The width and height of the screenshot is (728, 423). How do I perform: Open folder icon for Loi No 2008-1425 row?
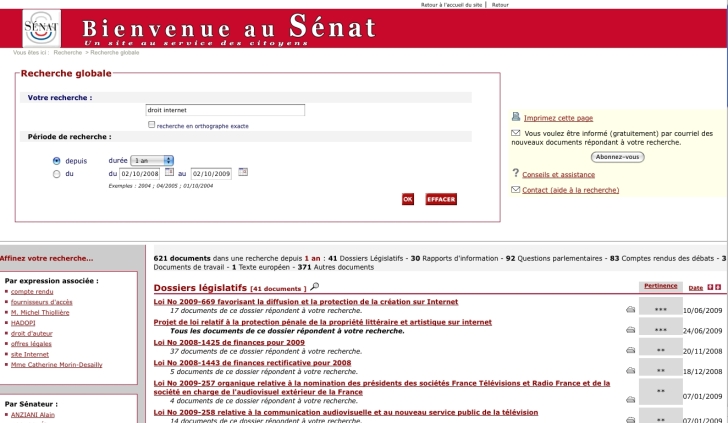tap(630, 351)
